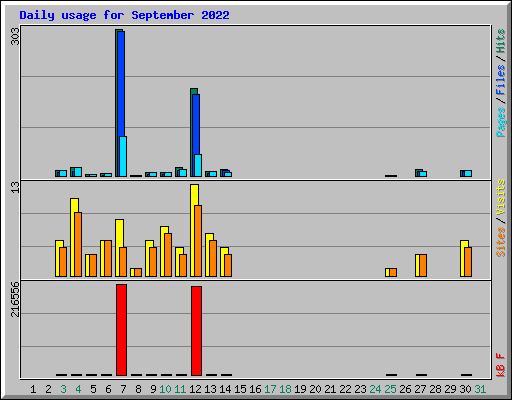Click day label '1' on the axis
The image size is (512, 400).
click(x=33, y=389)
